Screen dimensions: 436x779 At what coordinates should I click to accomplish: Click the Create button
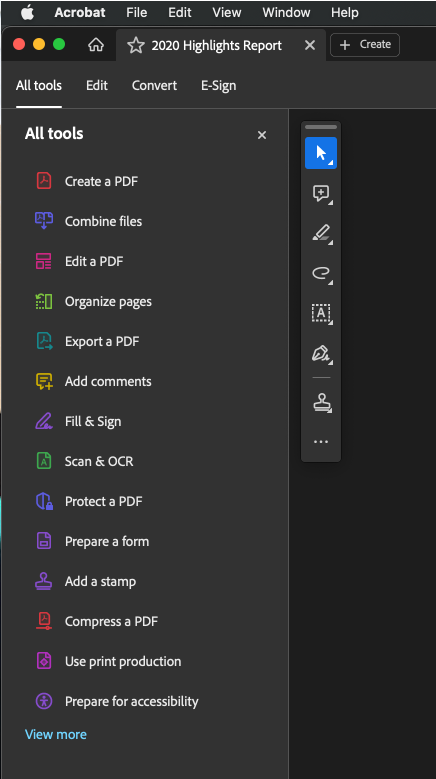(x=365, y=45)
